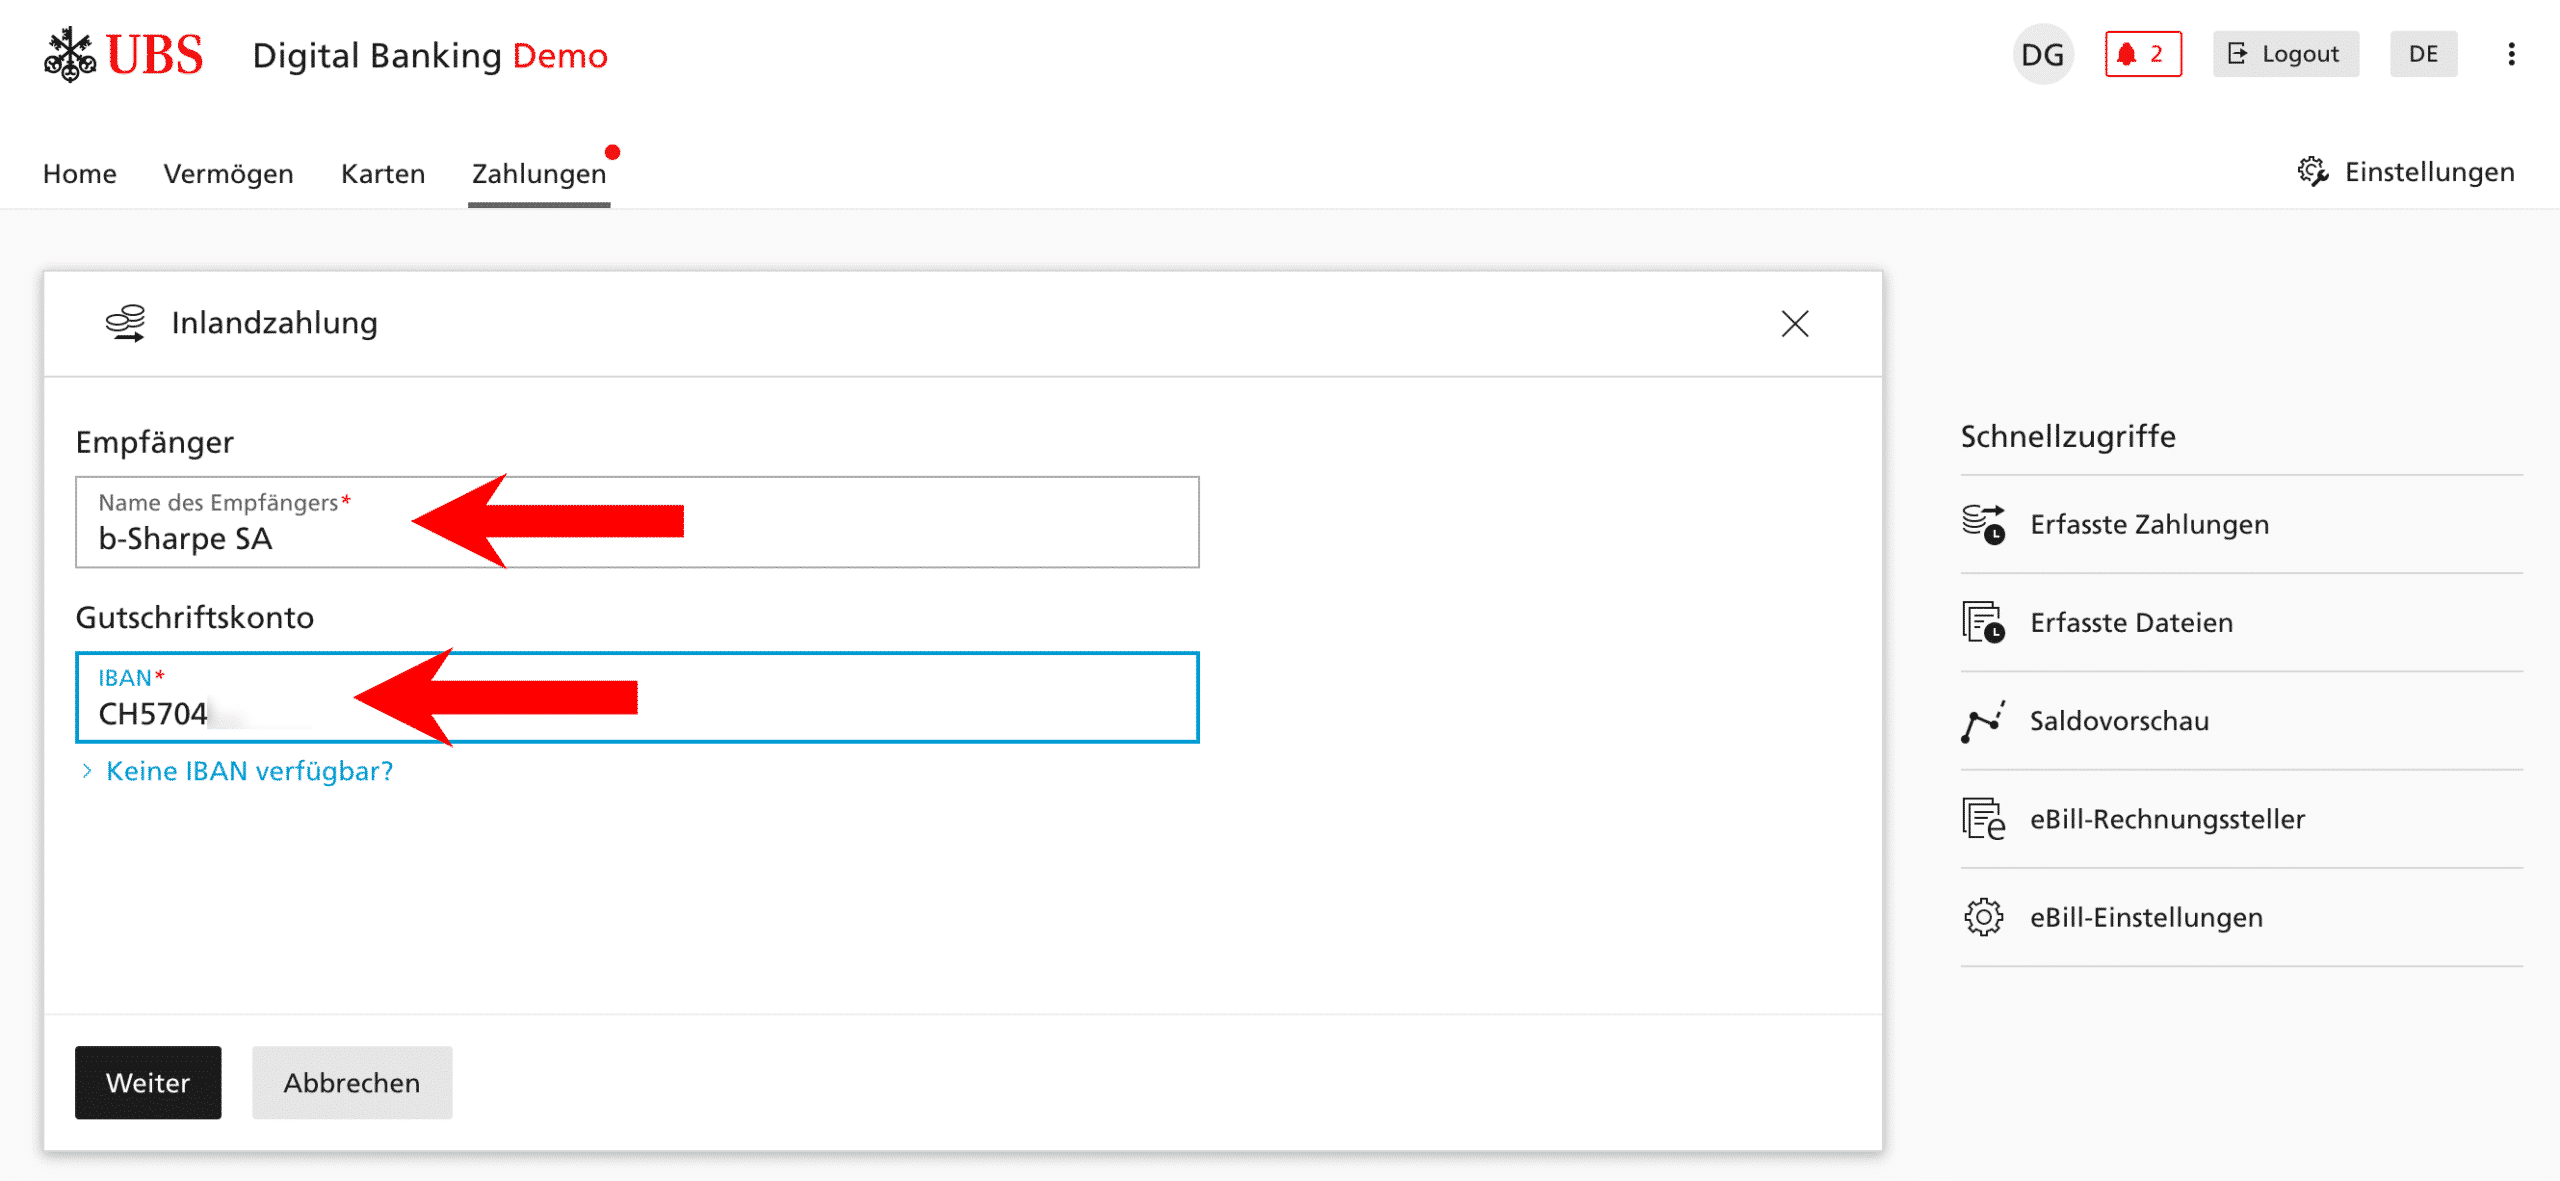
Task: Go to the Home tab
Action: [x=79, y=174]
